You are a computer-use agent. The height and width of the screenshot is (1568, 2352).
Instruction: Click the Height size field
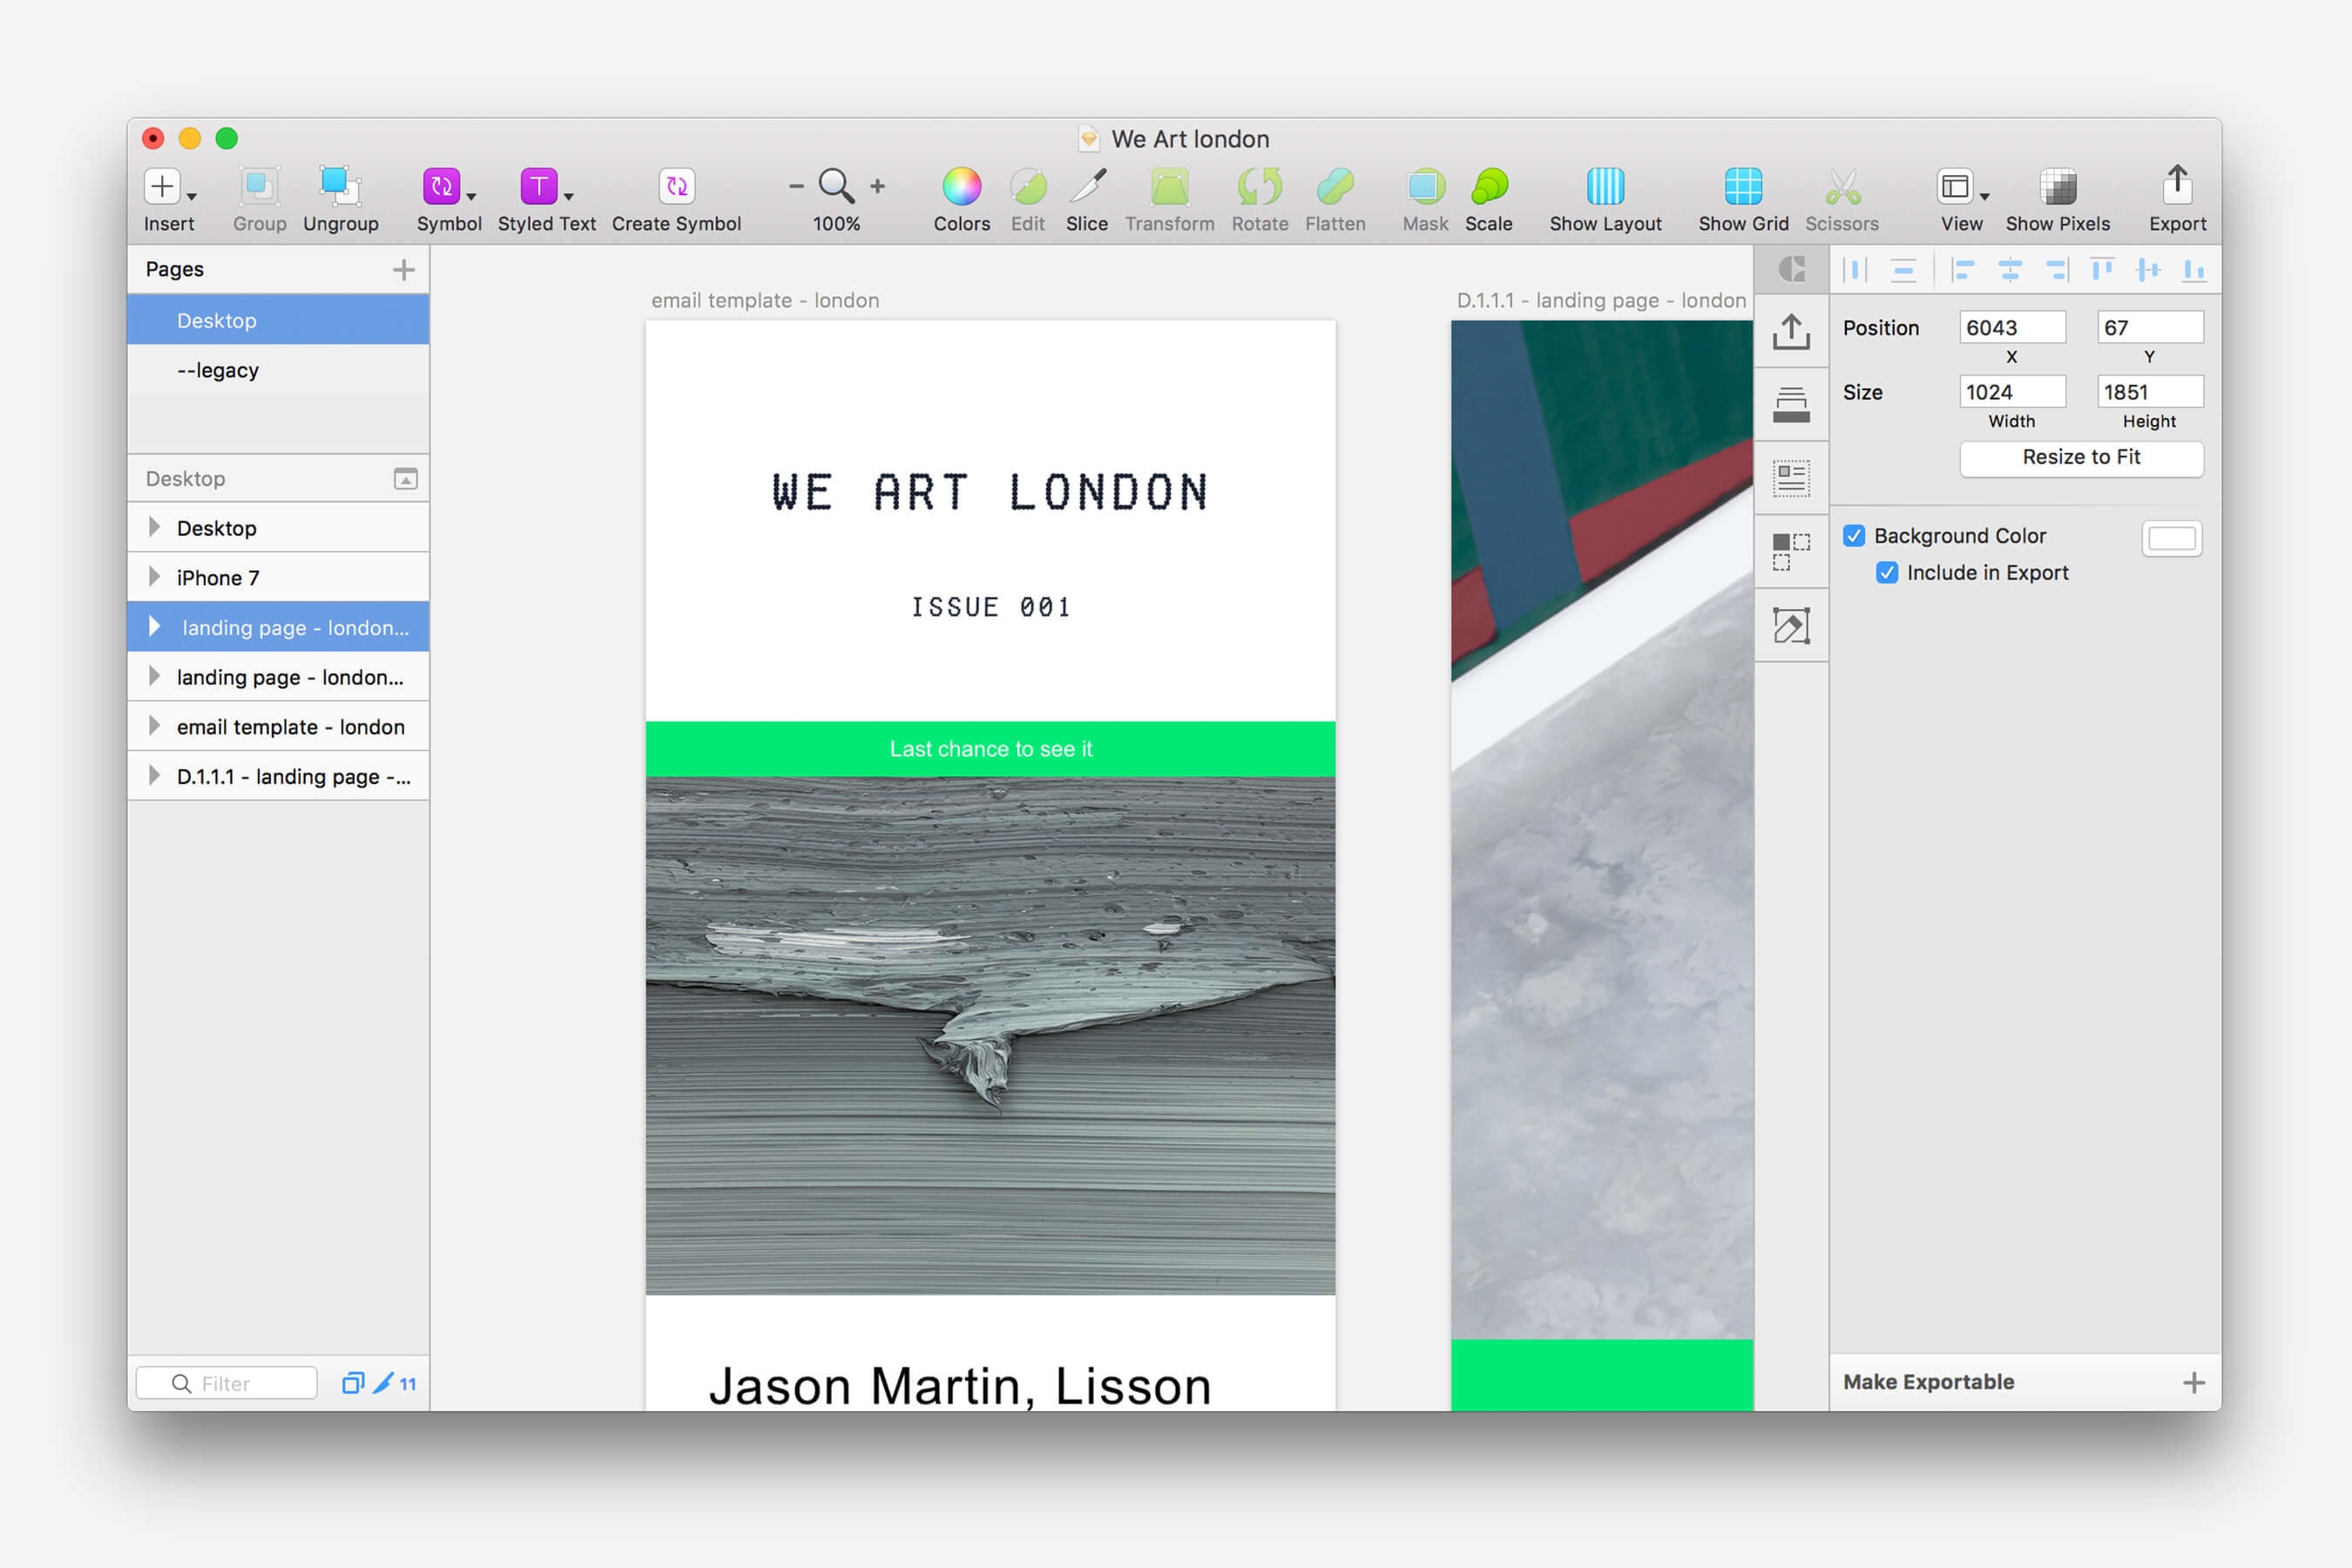(x=2149, y=392)
